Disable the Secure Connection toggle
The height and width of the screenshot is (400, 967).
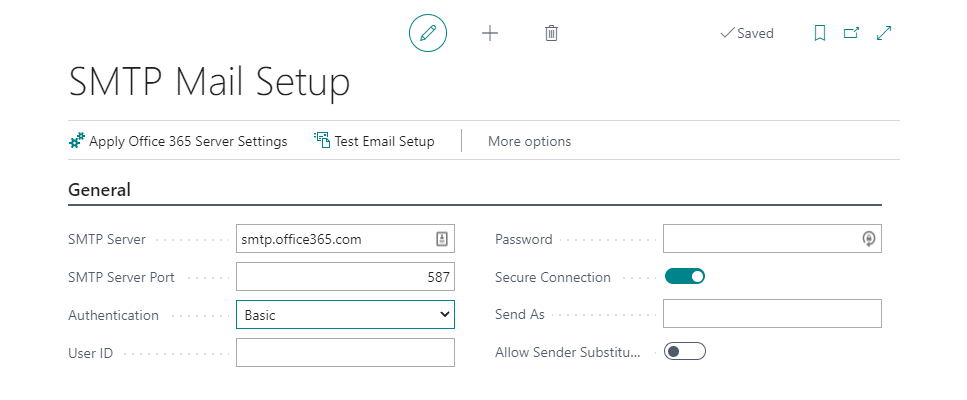(685, 277)
